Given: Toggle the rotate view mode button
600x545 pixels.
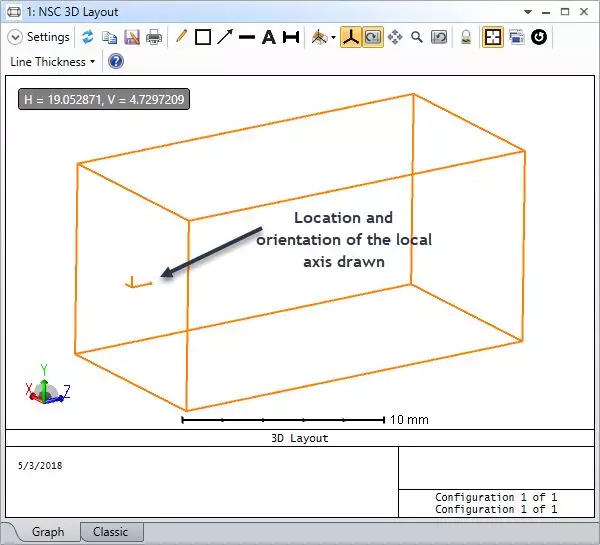Looking at the screenshot, I should (372, 37).
